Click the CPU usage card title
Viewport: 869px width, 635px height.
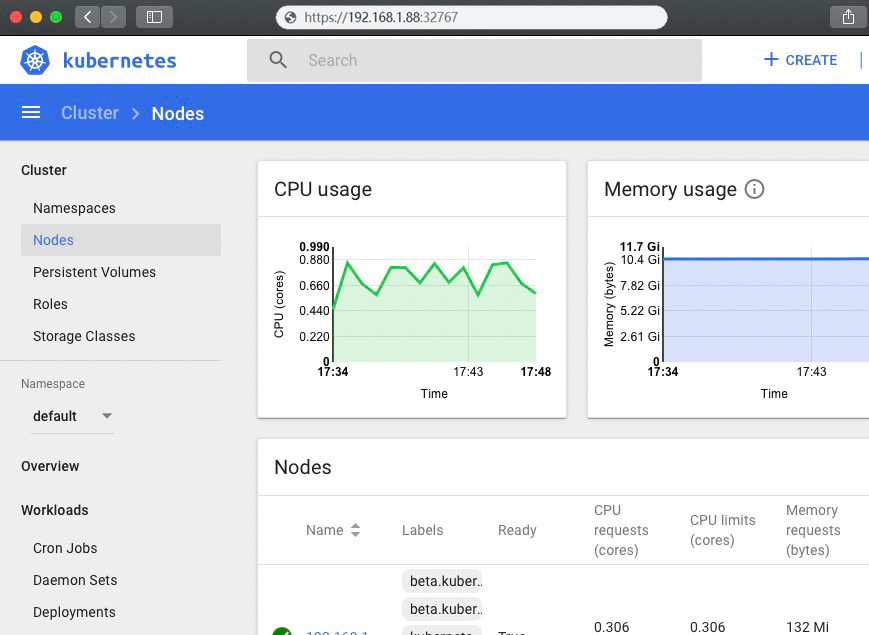[x=323, y=190]
